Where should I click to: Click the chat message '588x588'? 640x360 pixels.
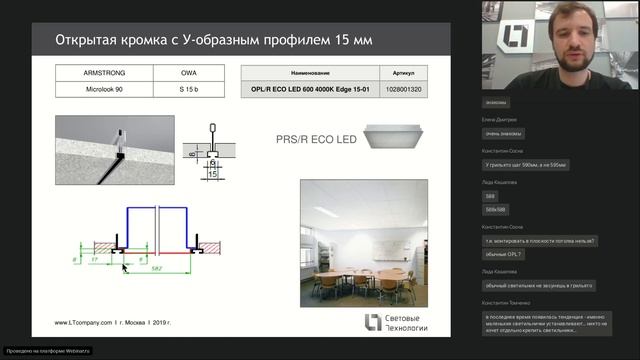496,210
